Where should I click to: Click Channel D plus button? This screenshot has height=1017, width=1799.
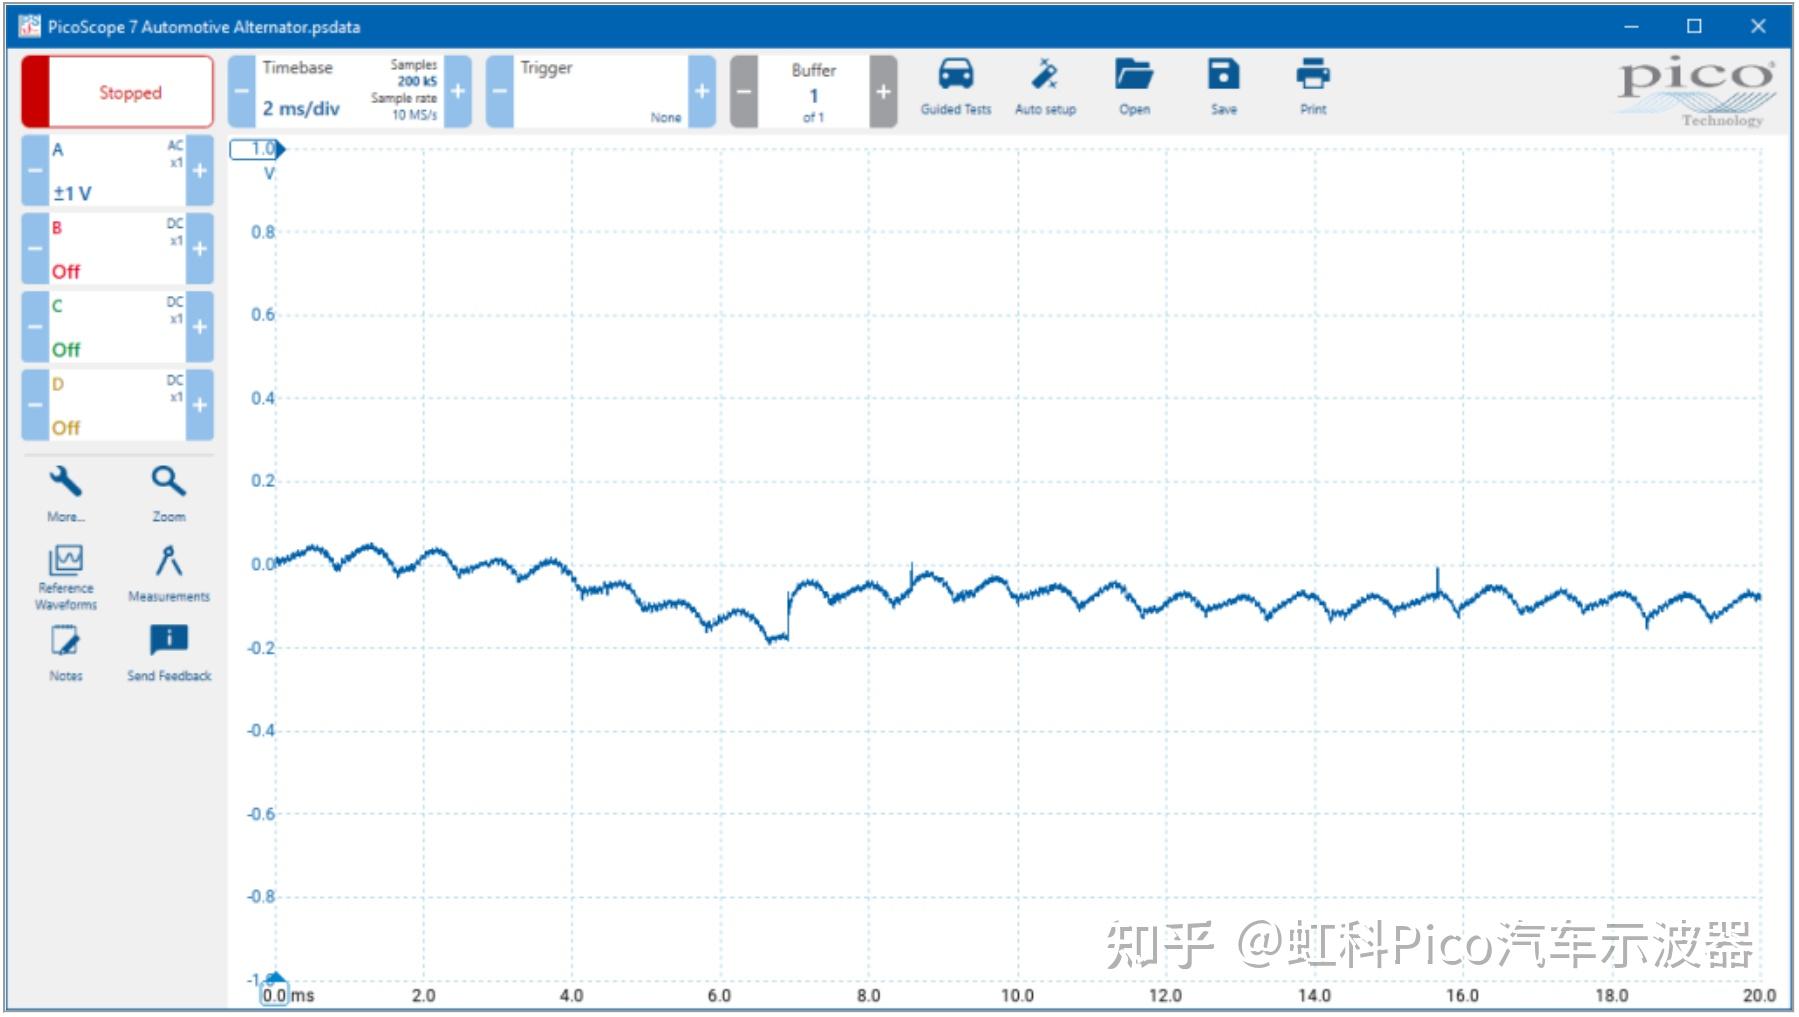(x=200, y=404)
